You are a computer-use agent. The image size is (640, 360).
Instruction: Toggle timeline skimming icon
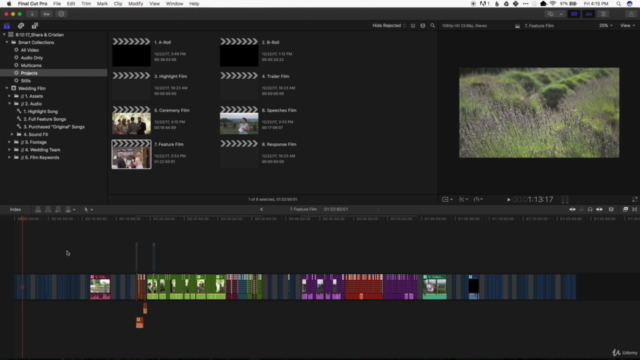click(x=572, y=209)
